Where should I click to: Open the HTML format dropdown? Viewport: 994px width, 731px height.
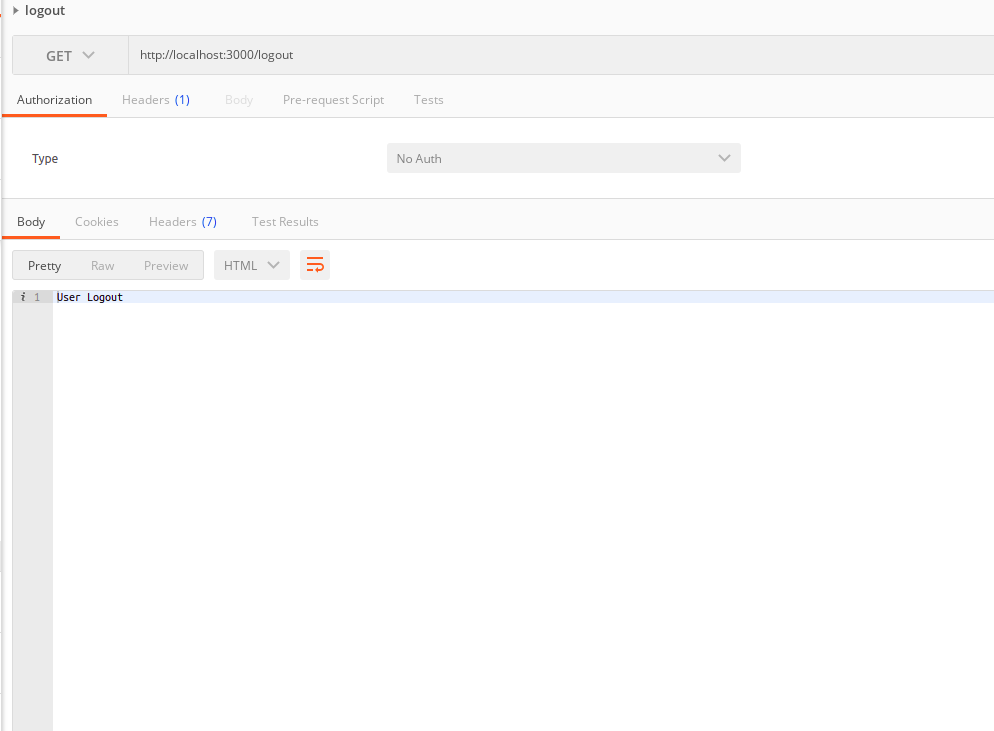point(252,266)
